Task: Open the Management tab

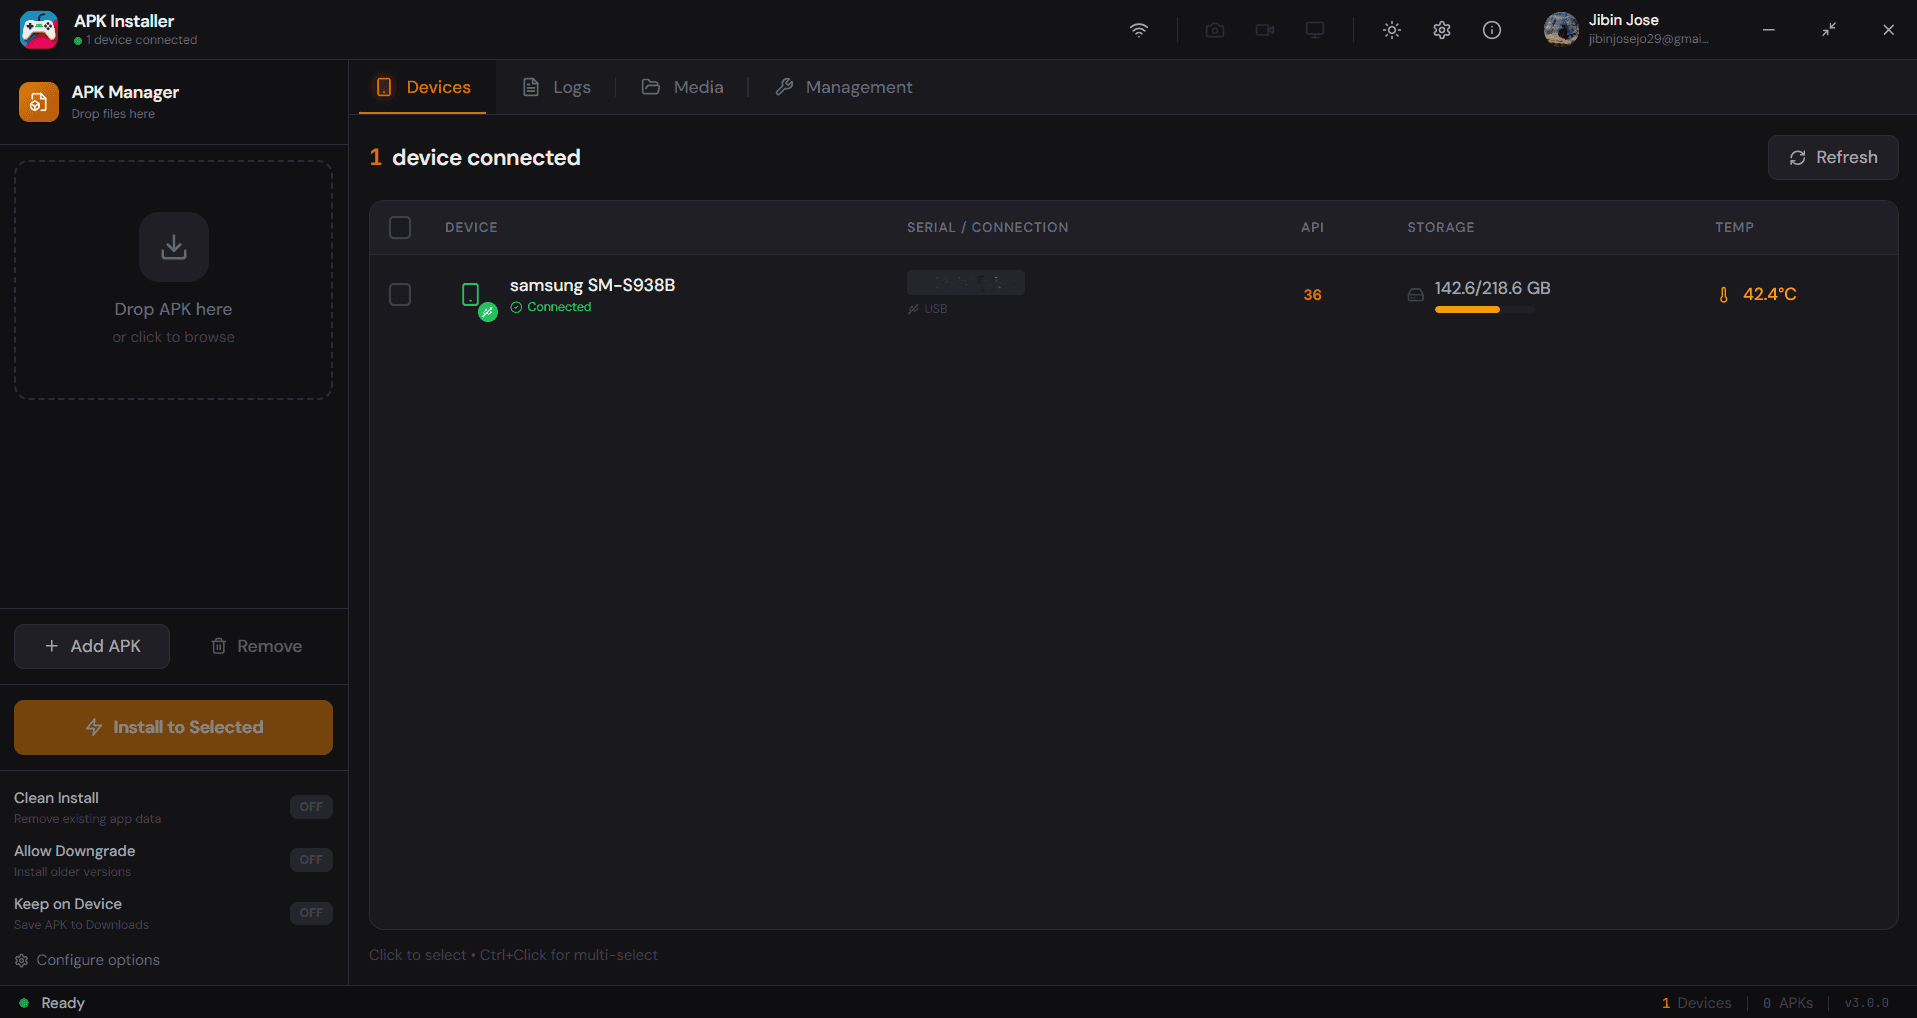Action: click(x=843, y=87)
